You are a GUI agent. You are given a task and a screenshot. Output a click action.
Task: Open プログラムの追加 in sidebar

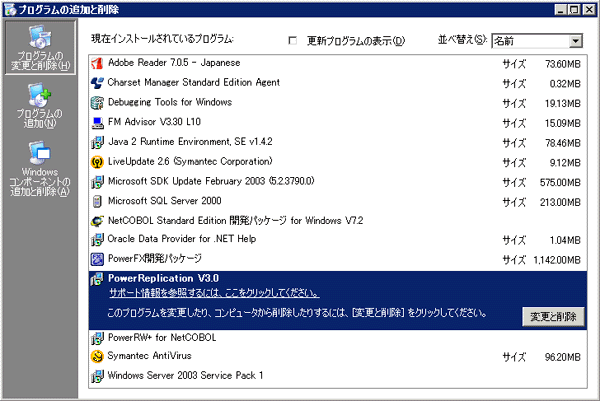pos(40,106)
